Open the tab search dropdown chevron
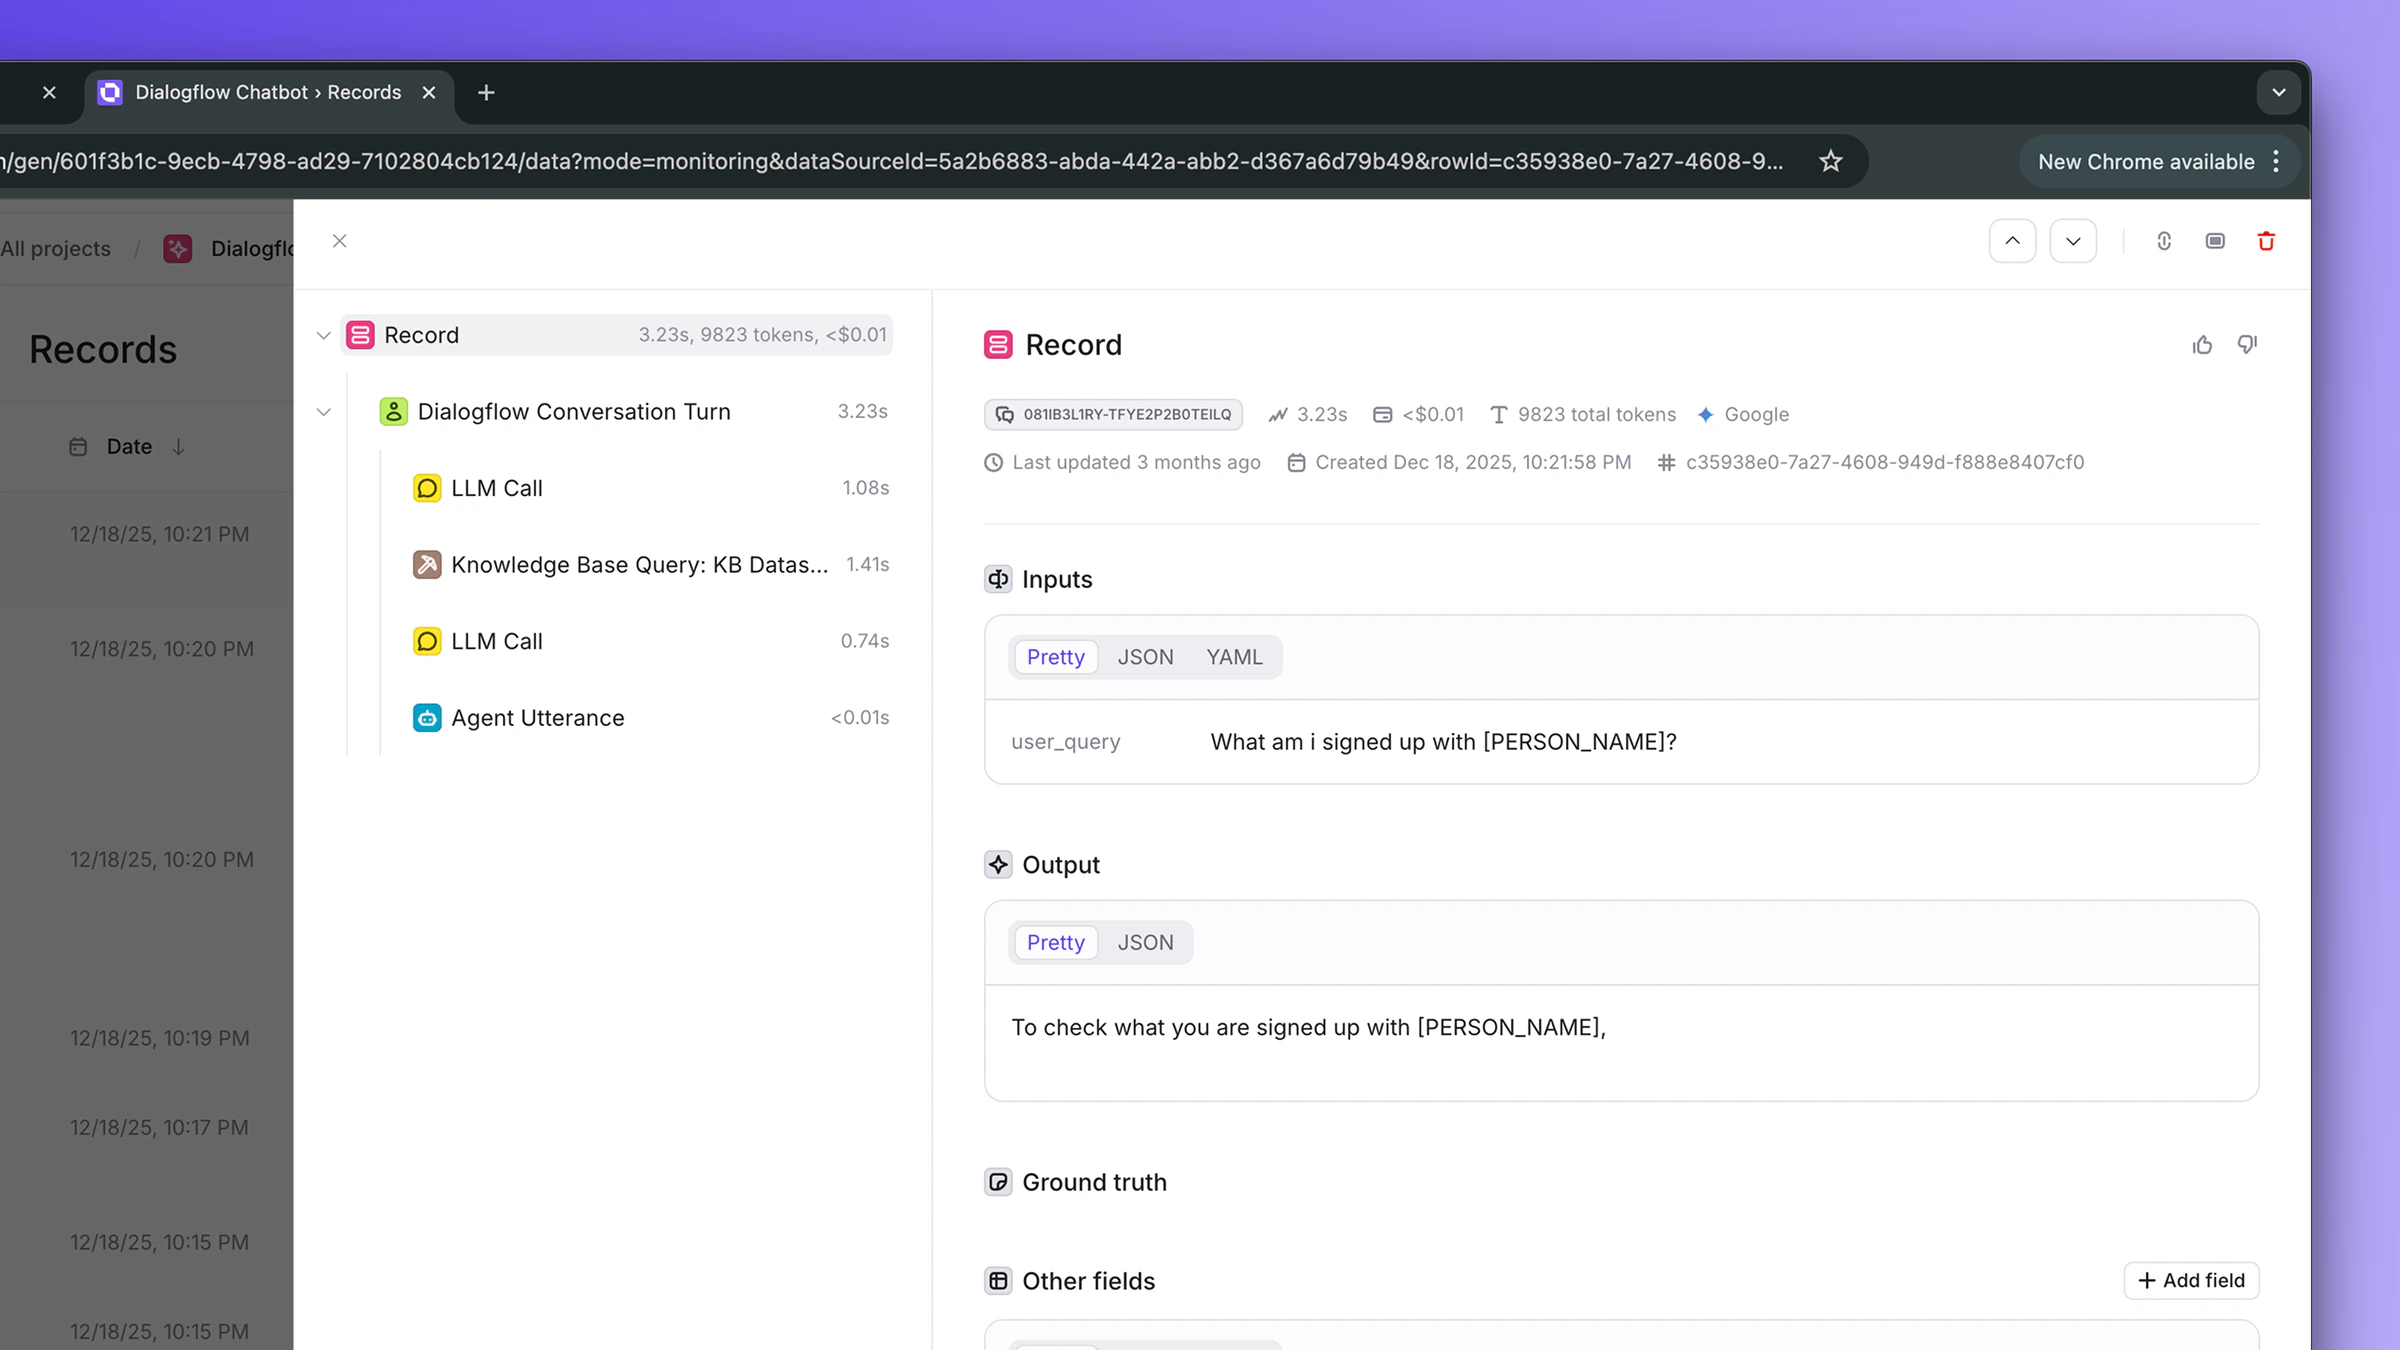The width and height of the screenshot is (2400, 1350). coord(2279,92)
